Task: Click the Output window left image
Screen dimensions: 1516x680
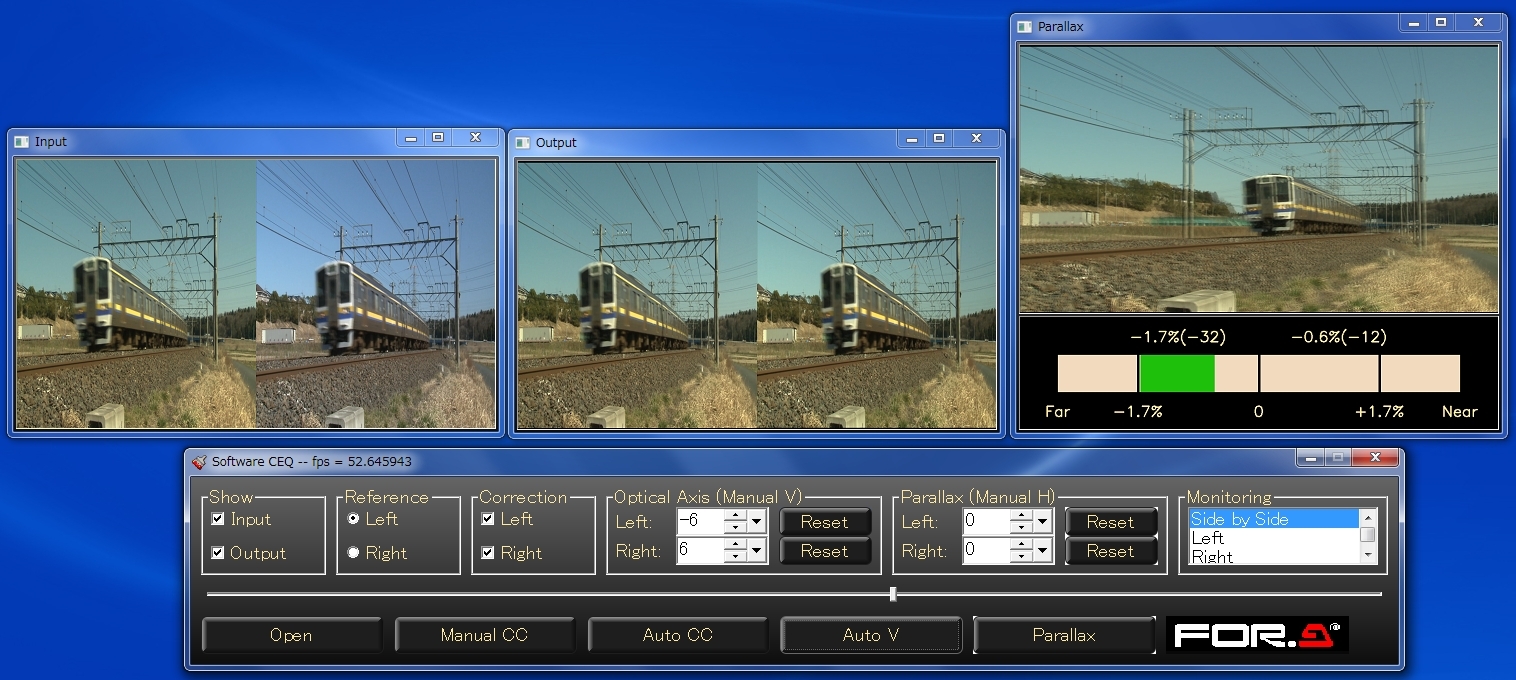Action: [x=637, y=295]
